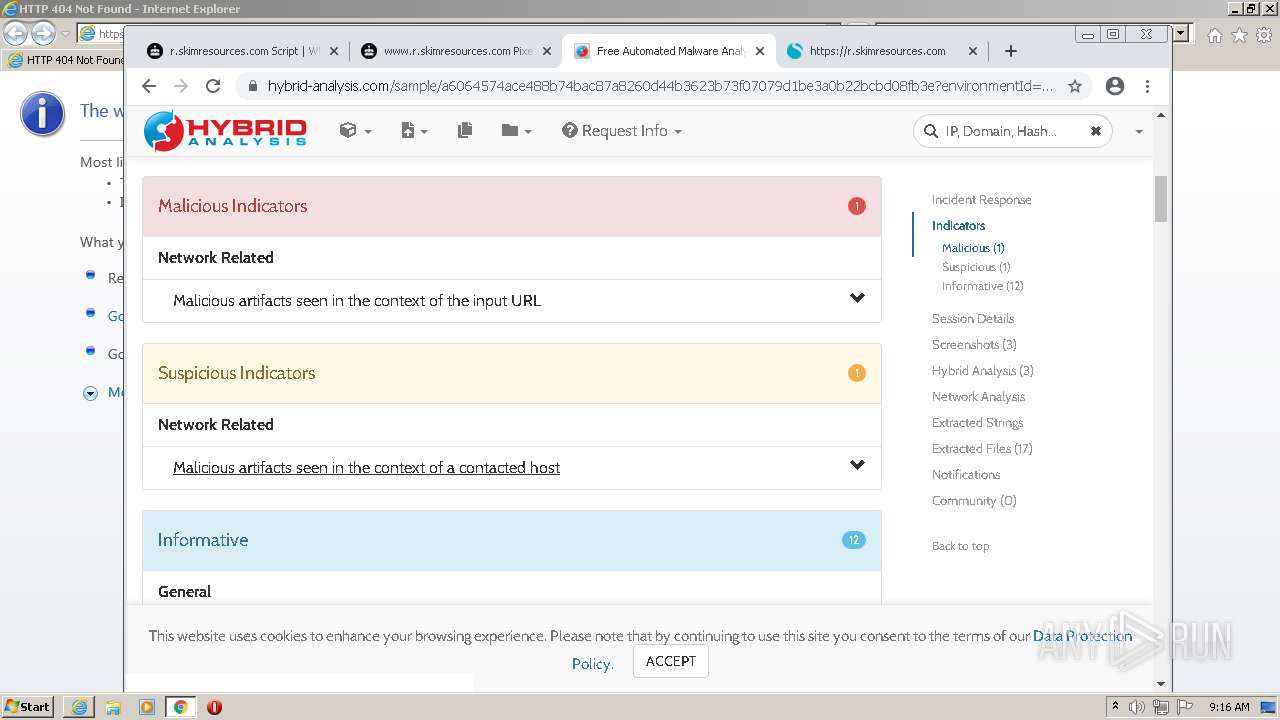Image resolution: width=1280 pixels, height=720 pixels.
Task: Jump to Session Details section
Action: (x=973, y=318)
